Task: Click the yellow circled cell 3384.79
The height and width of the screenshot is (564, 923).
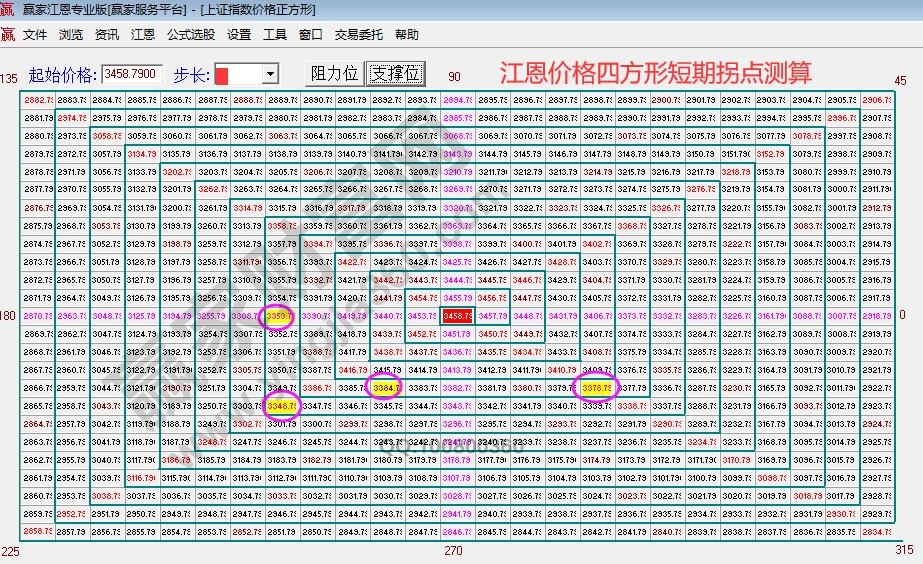Action: click(x=385, y=388)
